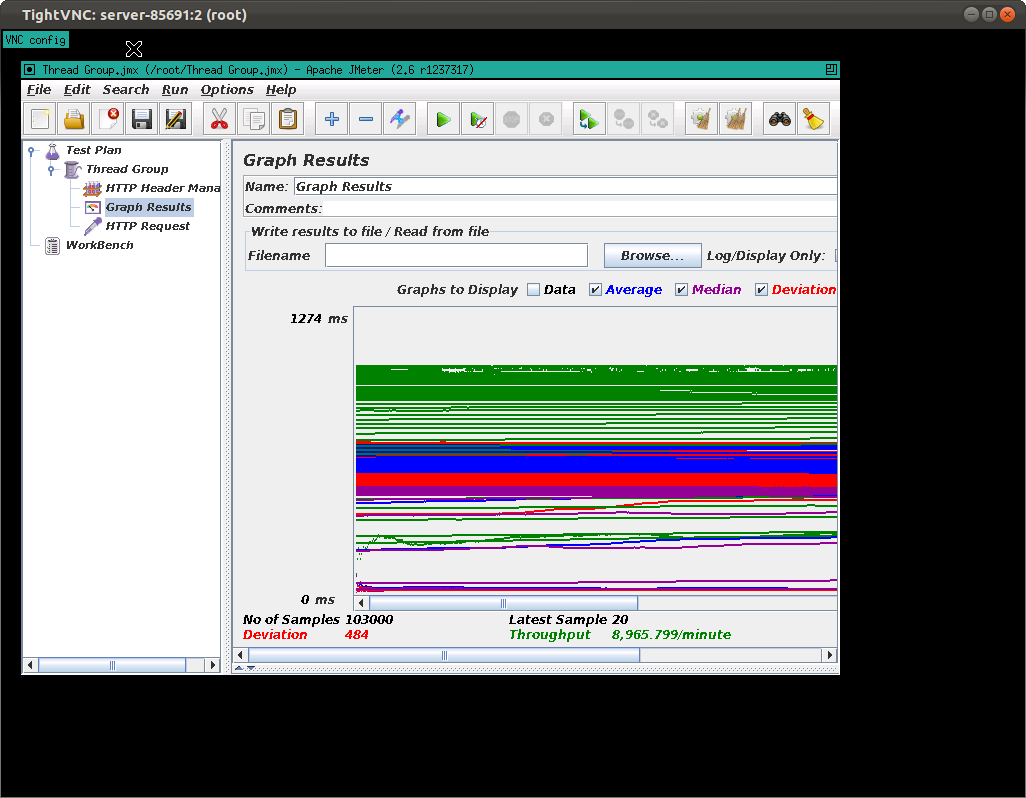Viewport: 1026px width, 798px height.
Task: Click the Comments input field
Action: 580,209
